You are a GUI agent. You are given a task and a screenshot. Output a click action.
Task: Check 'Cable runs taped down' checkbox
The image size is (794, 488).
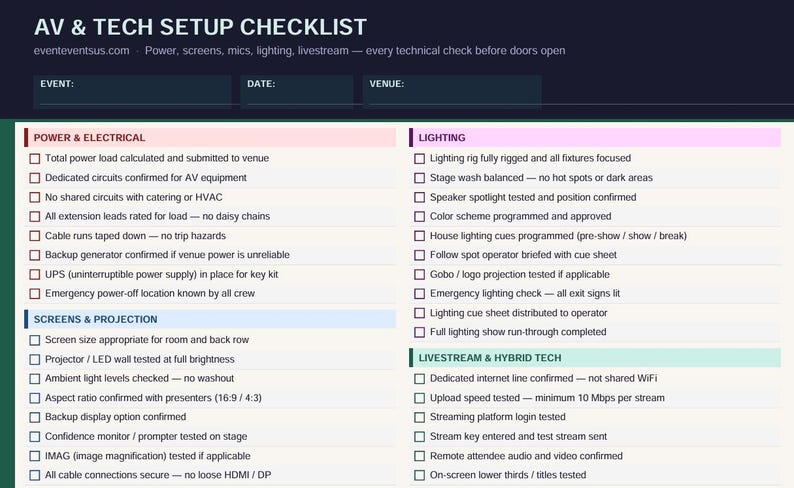(x=34, y=236)
